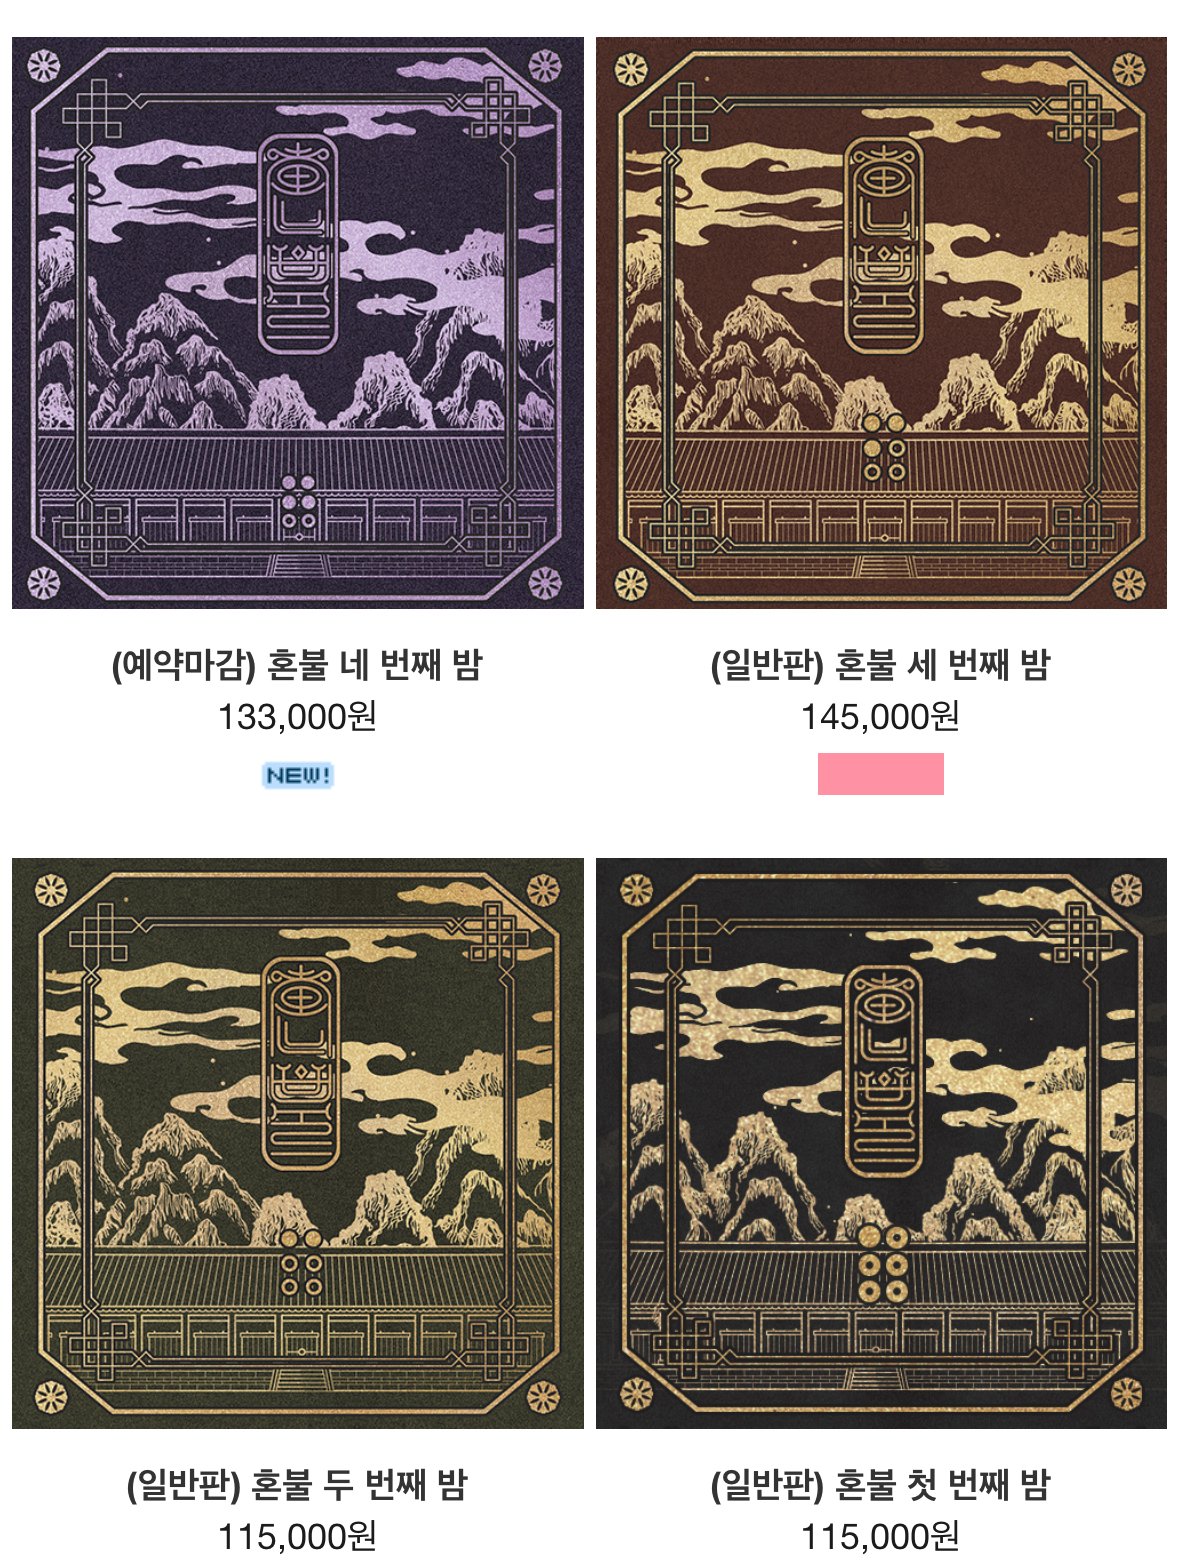
Task: Click the (일반판) 혼불 세 번째 밤 title
Action: [x=881, y=665]
